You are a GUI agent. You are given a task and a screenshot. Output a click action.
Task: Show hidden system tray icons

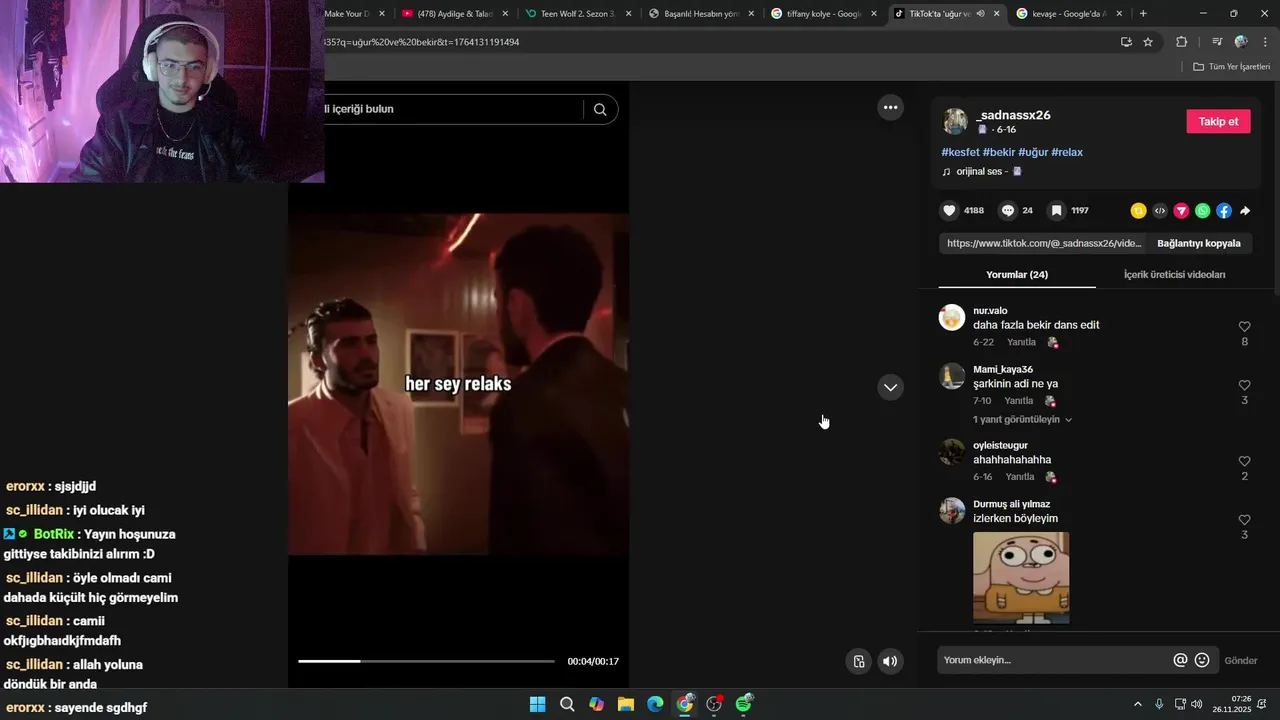(x=1137, y=704)
